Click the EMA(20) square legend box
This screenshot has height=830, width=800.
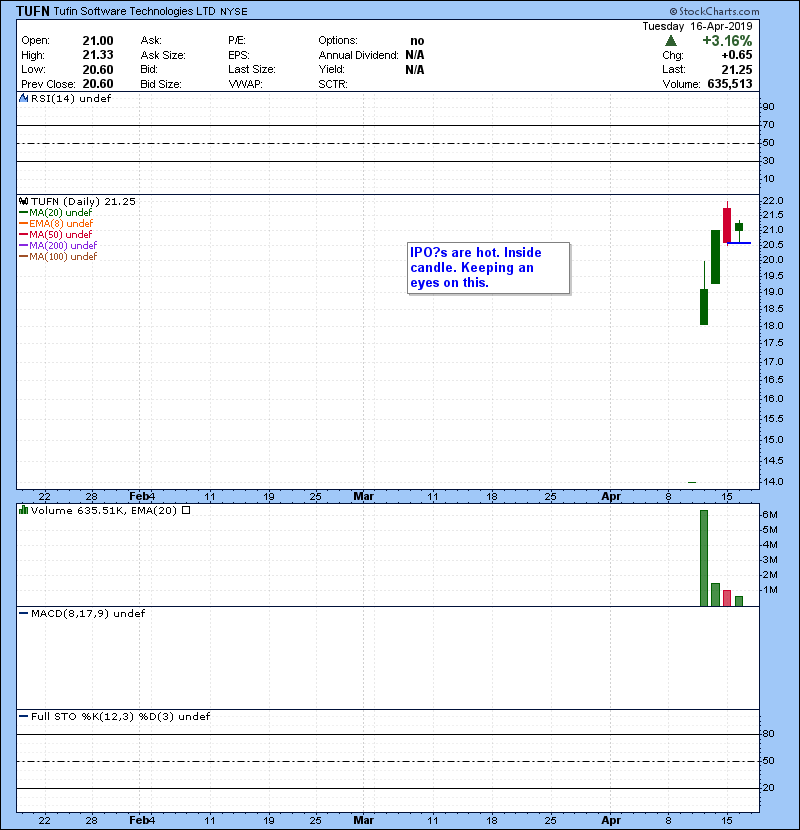pyautogui.click(x=186, y=510)
